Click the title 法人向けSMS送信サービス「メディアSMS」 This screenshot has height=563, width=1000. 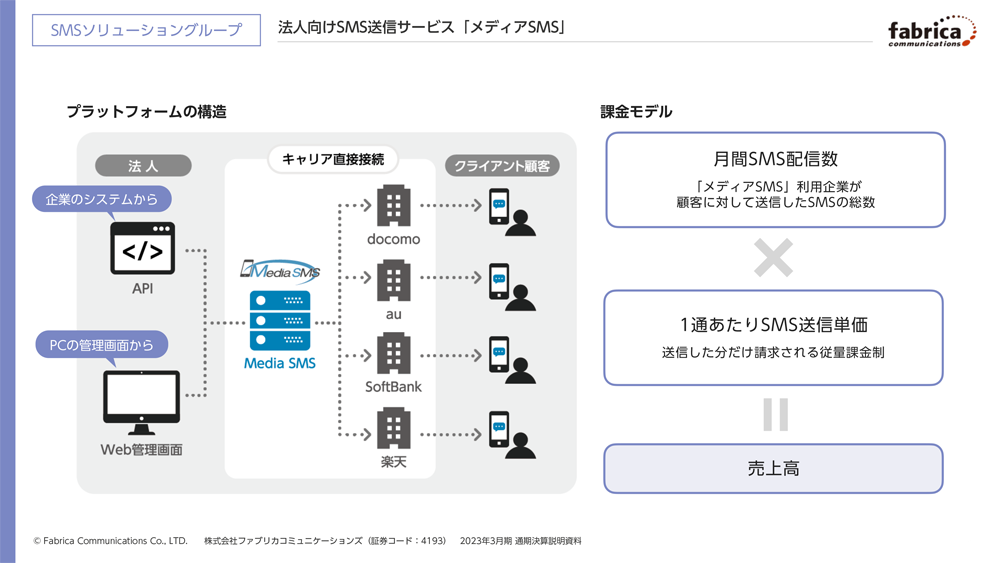pos(422,27)
